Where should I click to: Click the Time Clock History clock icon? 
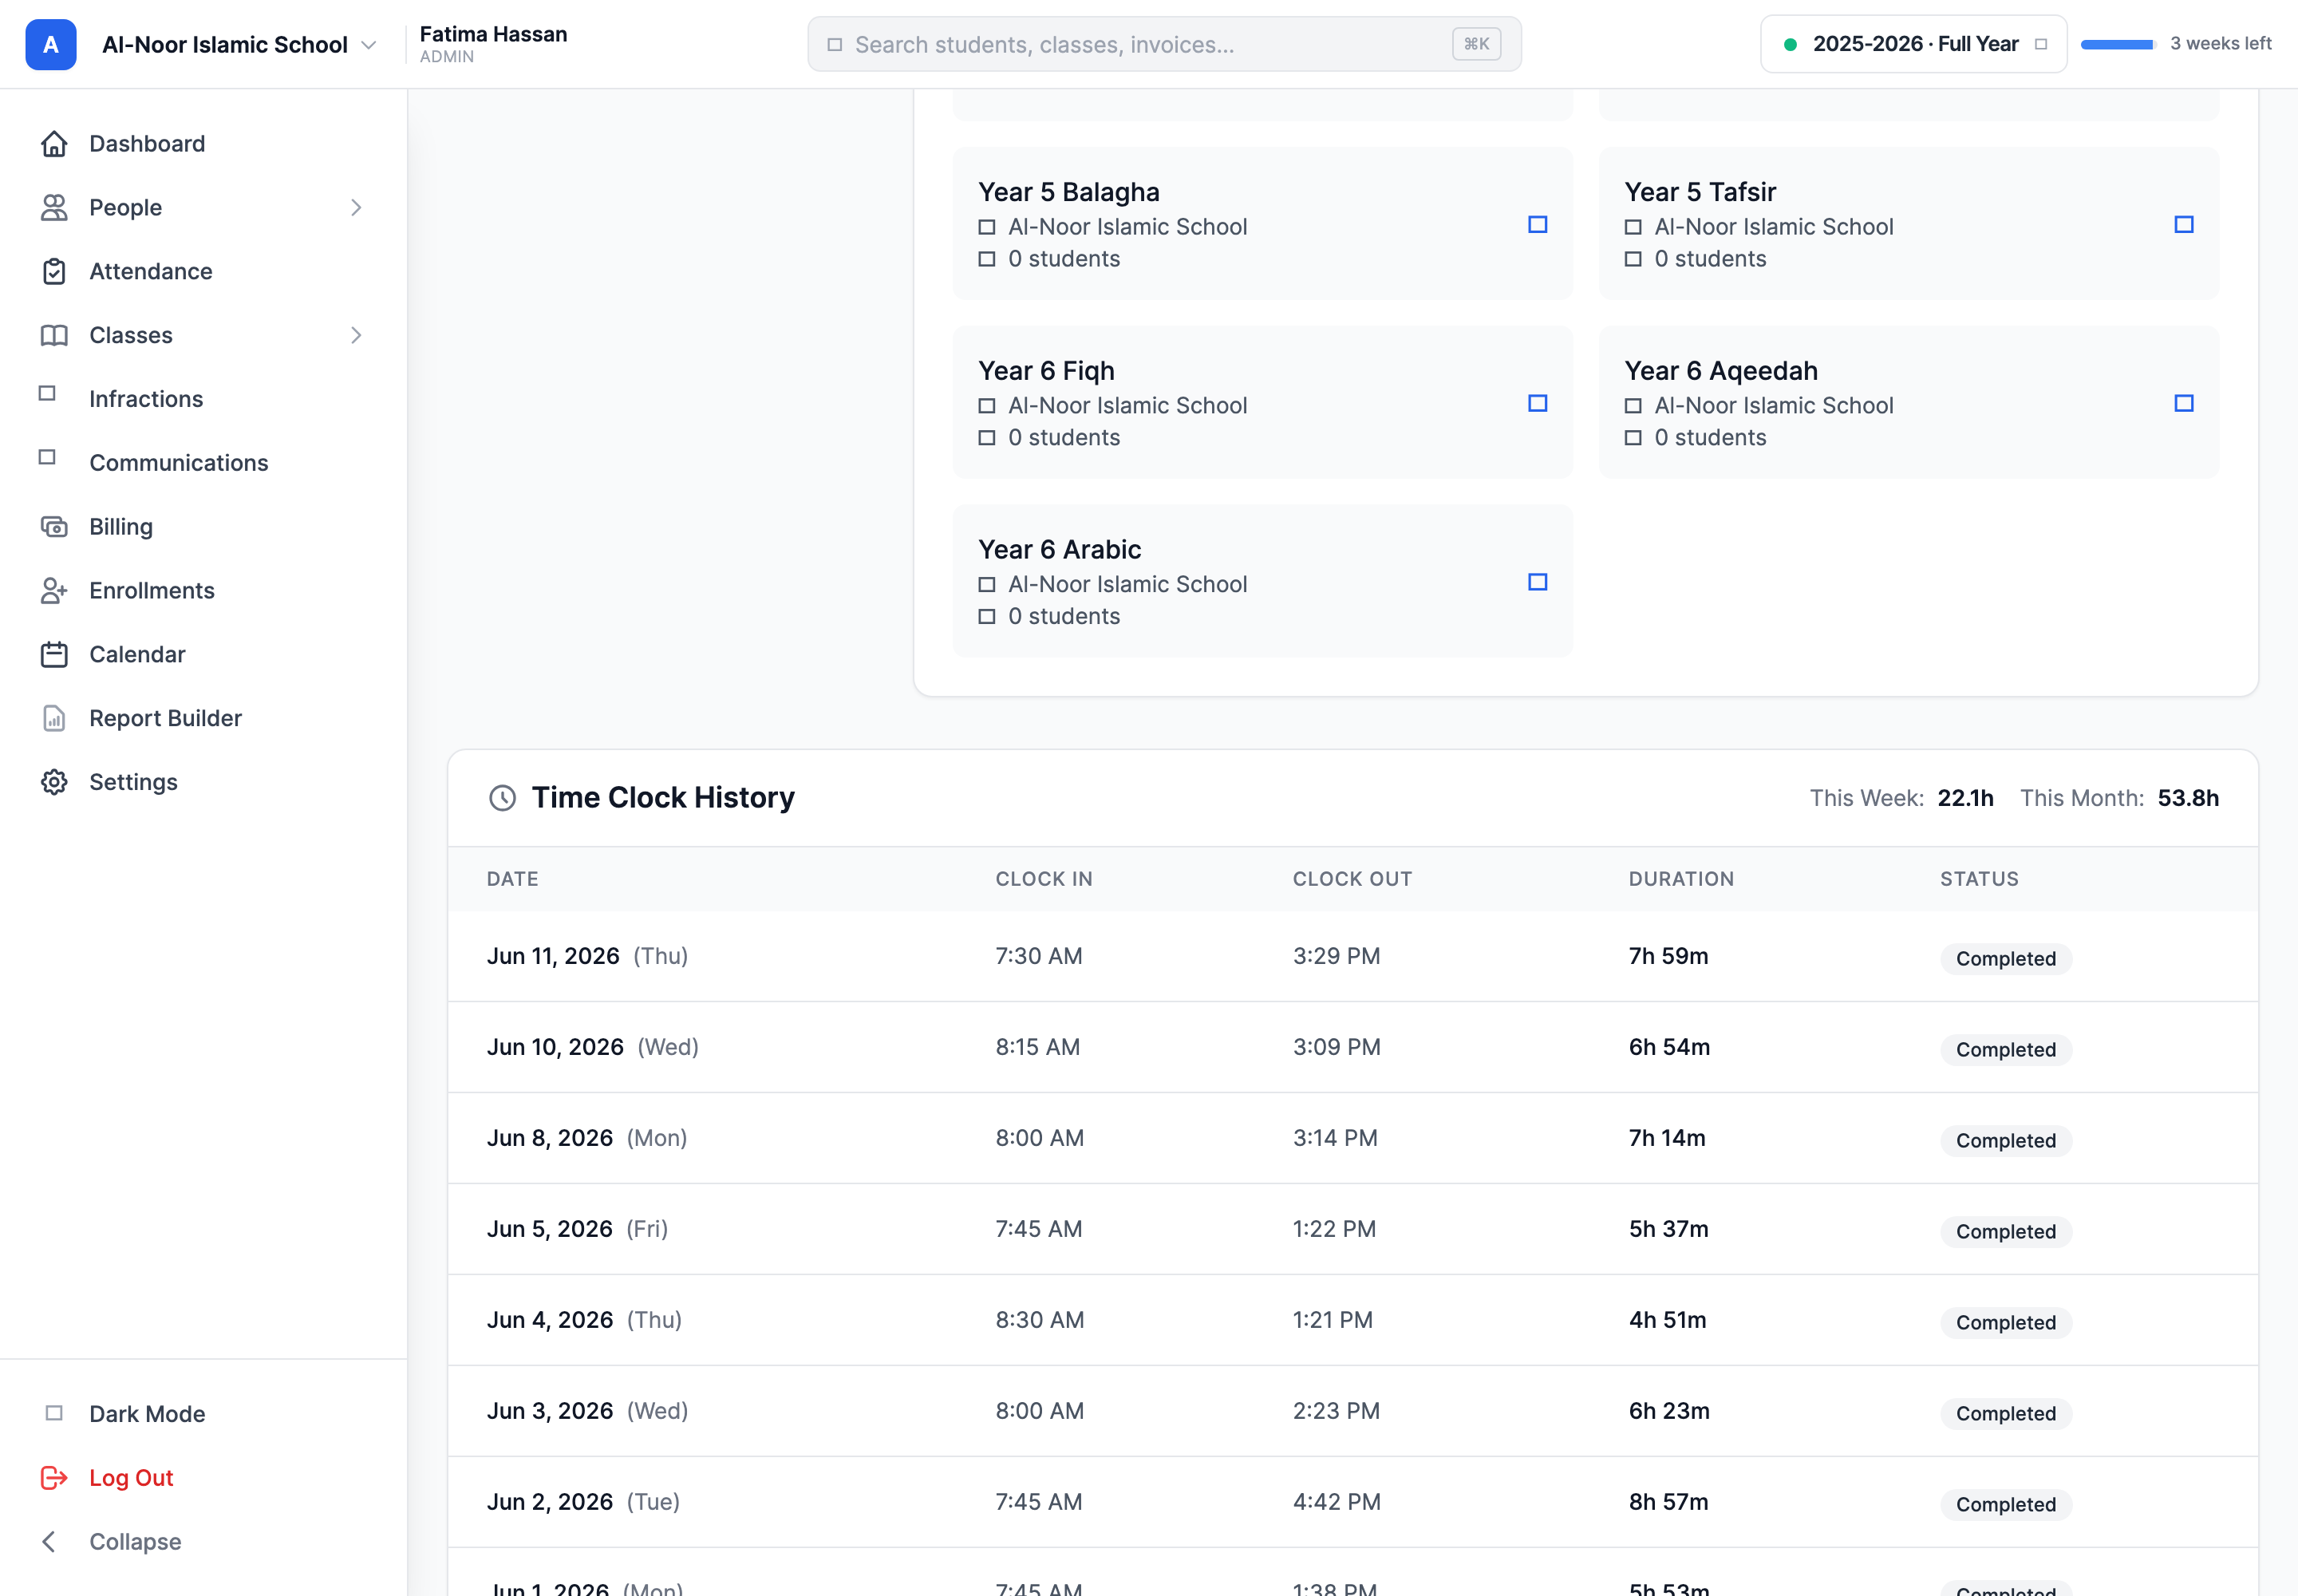tap(502, 798)
